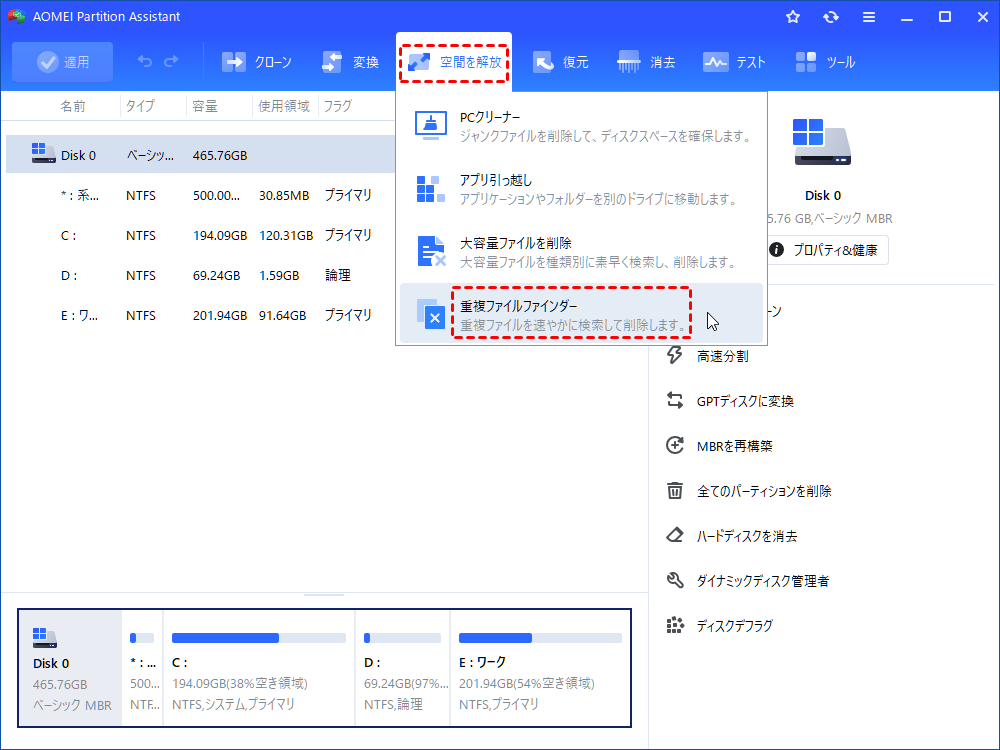Click 全てのパーティションを削除 option
This screenshot has height=750, width=1000.
pos(764,491)
